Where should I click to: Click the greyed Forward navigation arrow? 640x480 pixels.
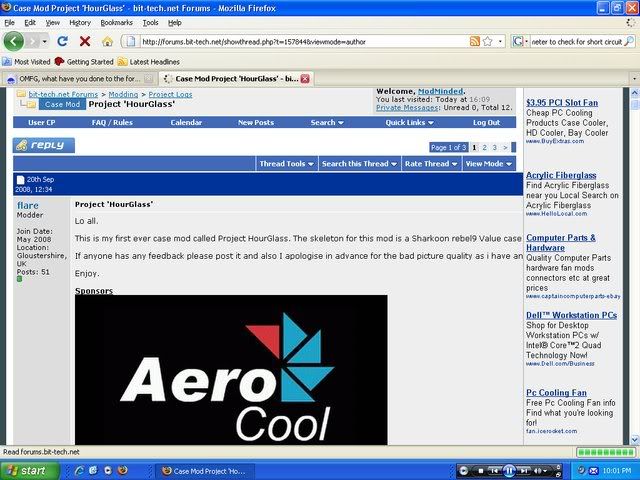click(x=33, y=41)
